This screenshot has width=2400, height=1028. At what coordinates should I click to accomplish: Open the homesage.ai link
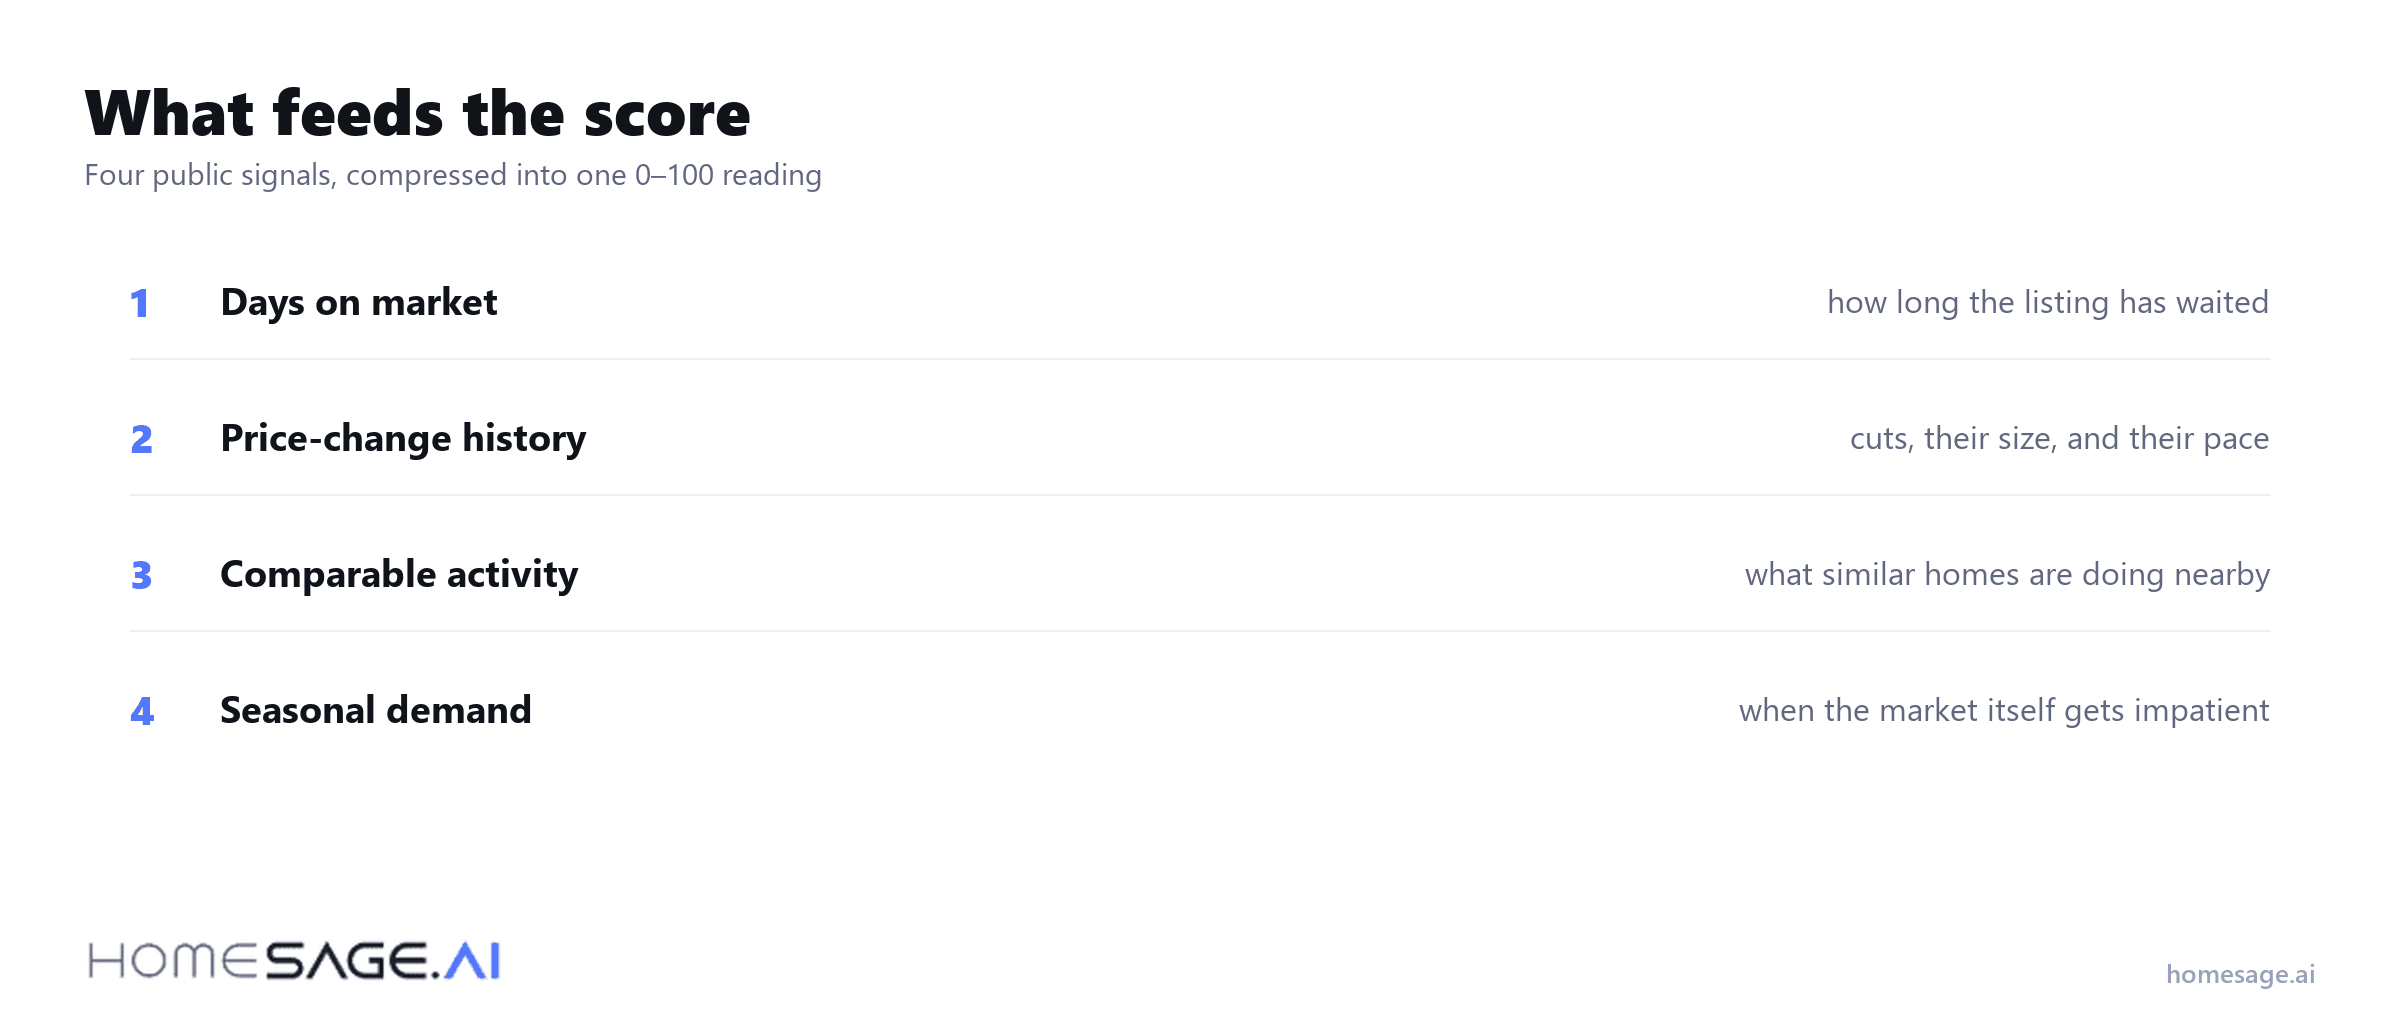(x=2240, y=974)
